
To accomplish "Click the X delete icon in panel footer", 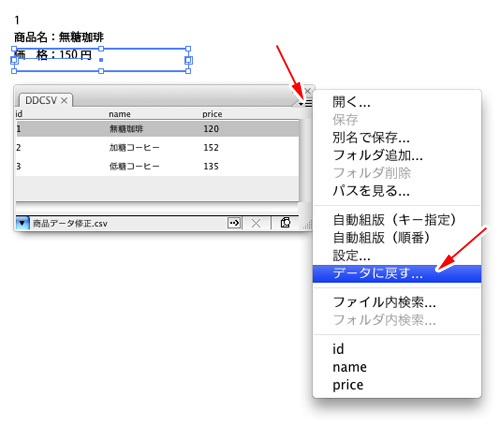I will point(256,223).
